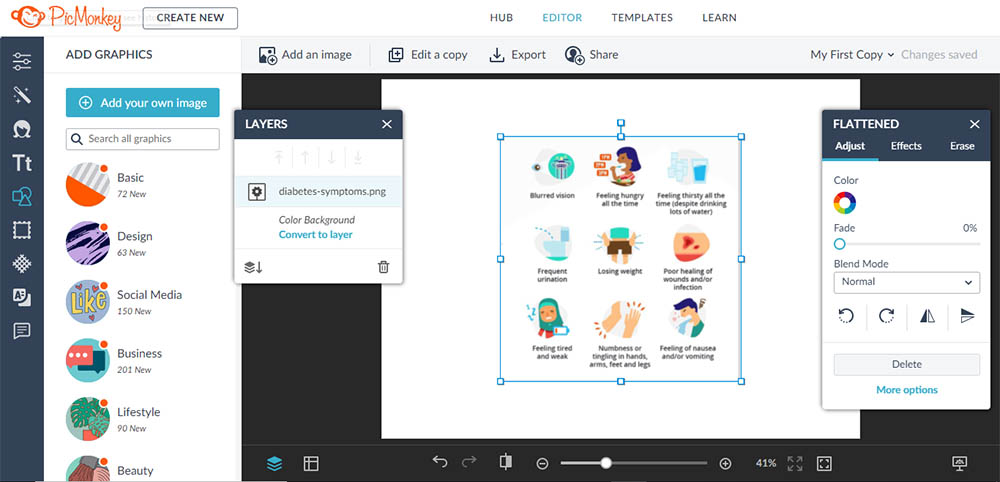The image size is (1000, 482).
Task: Click the undo arrow in bottom bar
Action: [x=440, y=463]
